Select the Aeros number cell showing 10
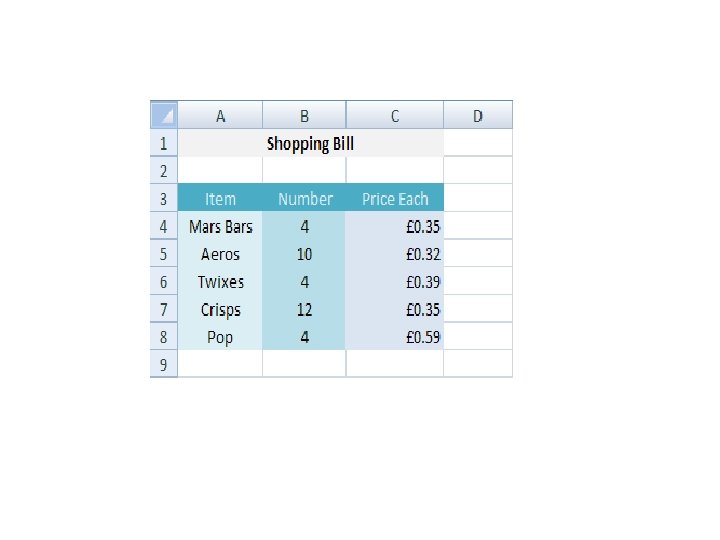Viewport: 720px width, 540px height. click(x=304, y=253)
